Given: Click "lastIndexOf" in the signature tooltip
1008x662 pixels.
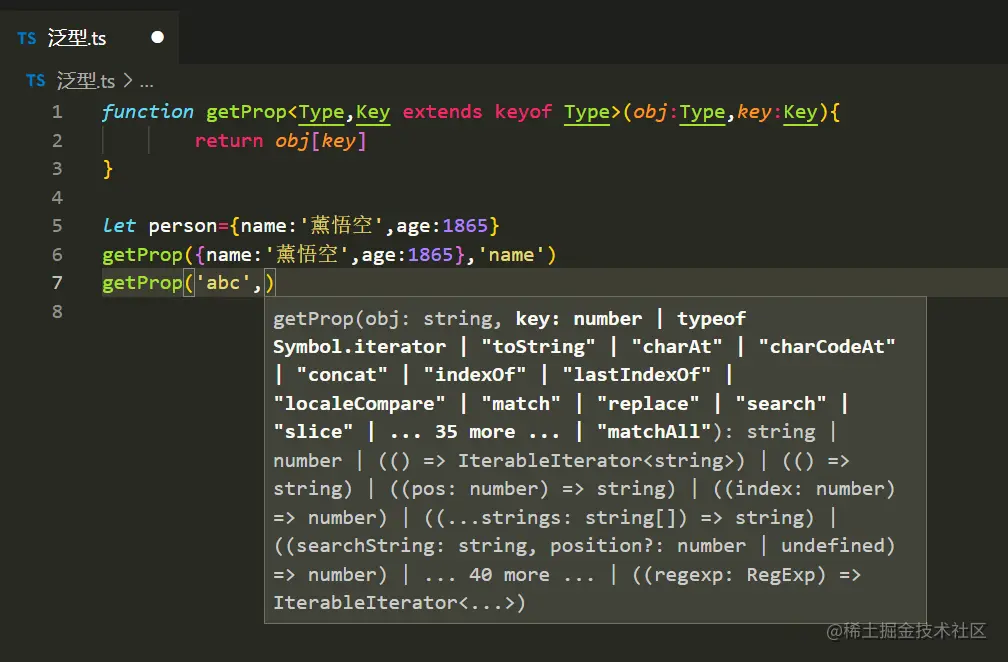Looking at the screenshot, I should pos(636,375).
